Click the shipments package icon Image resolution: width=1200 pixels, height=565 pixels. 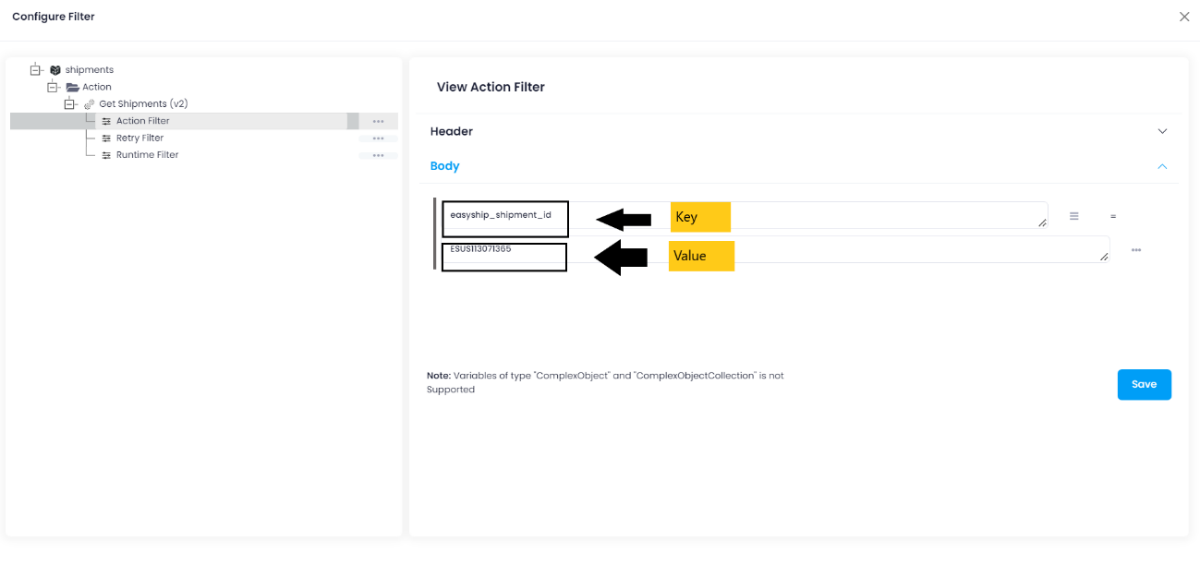point(55,70)
